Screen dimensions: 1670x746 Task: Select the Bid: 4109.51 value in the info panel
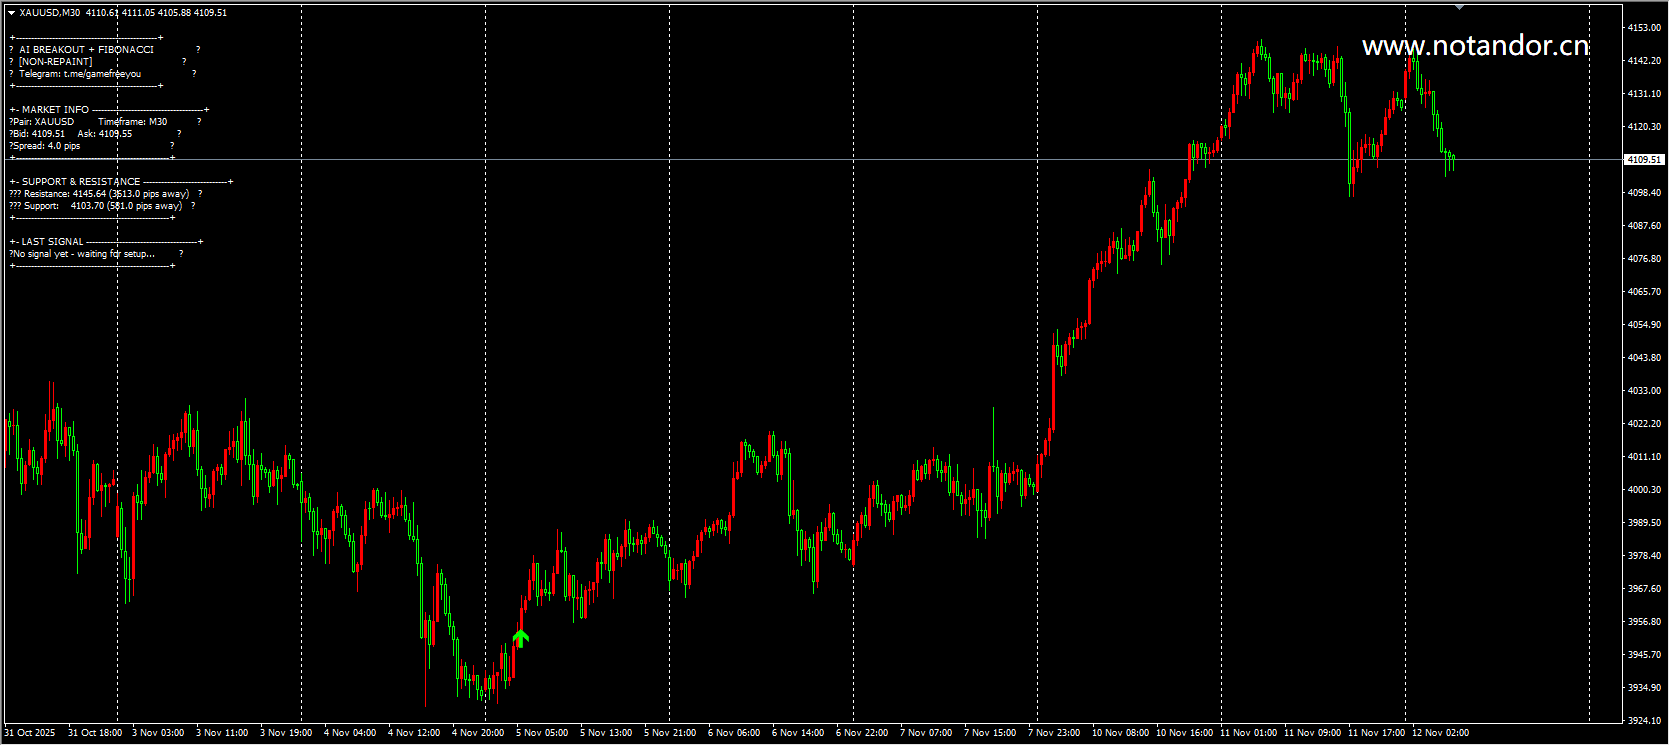38,134
